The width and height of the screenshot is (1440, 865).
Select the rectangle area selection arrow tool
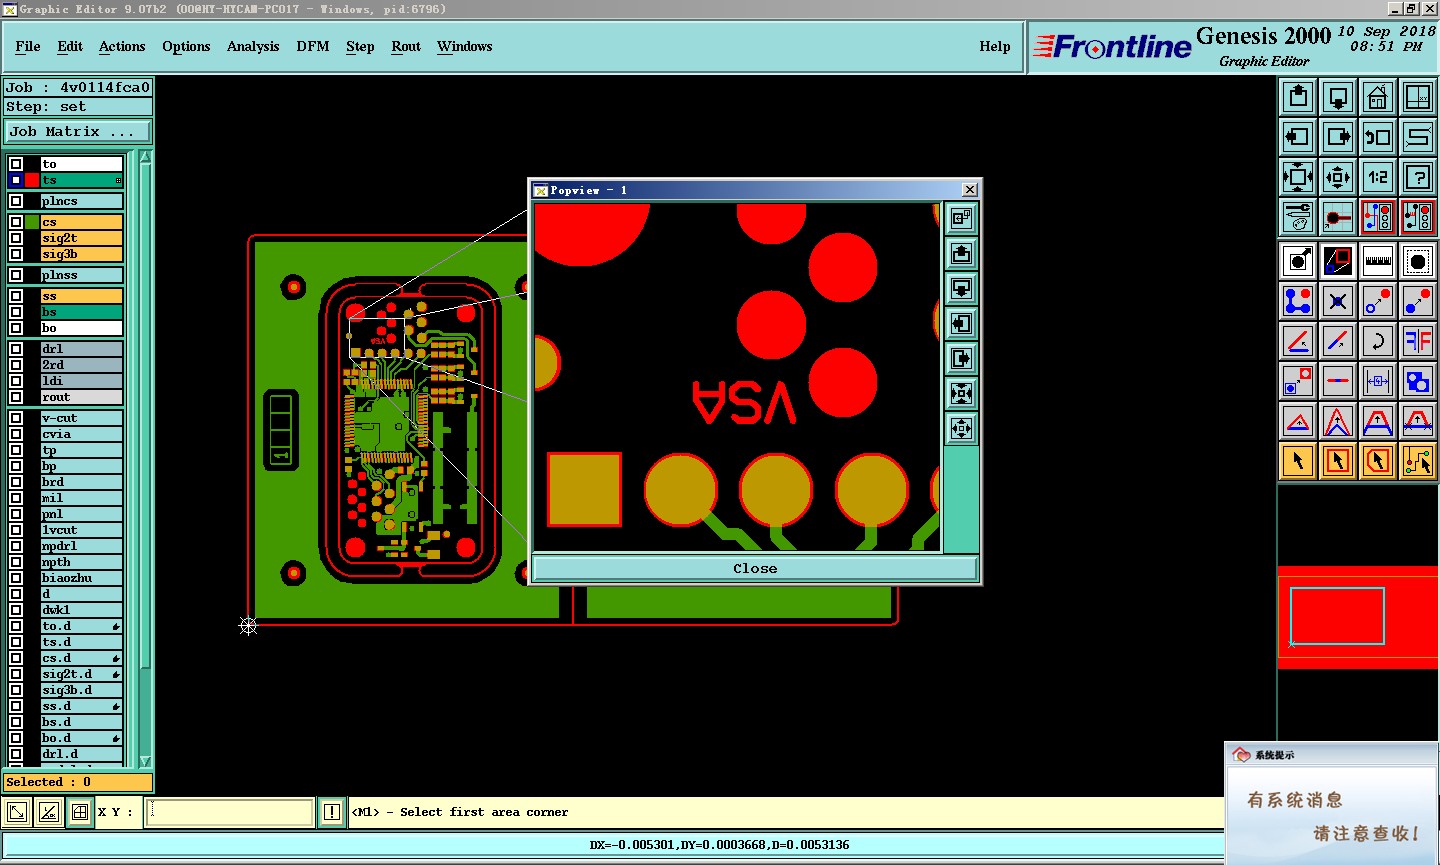point(1338,461)
